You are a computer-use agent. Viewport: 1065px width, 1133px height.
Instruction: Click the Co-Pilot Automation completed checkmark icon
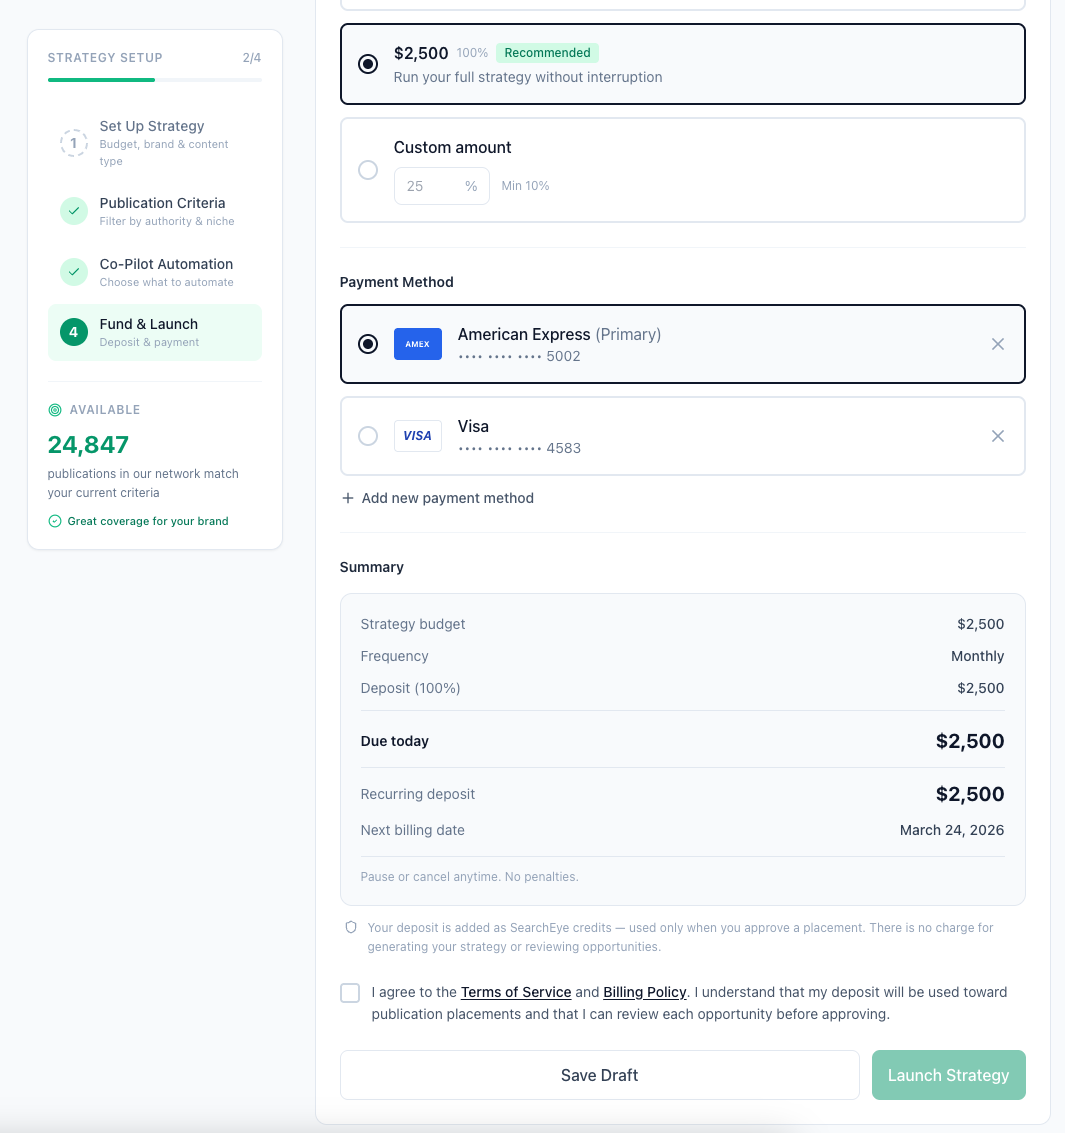click(x=73, y=272)
